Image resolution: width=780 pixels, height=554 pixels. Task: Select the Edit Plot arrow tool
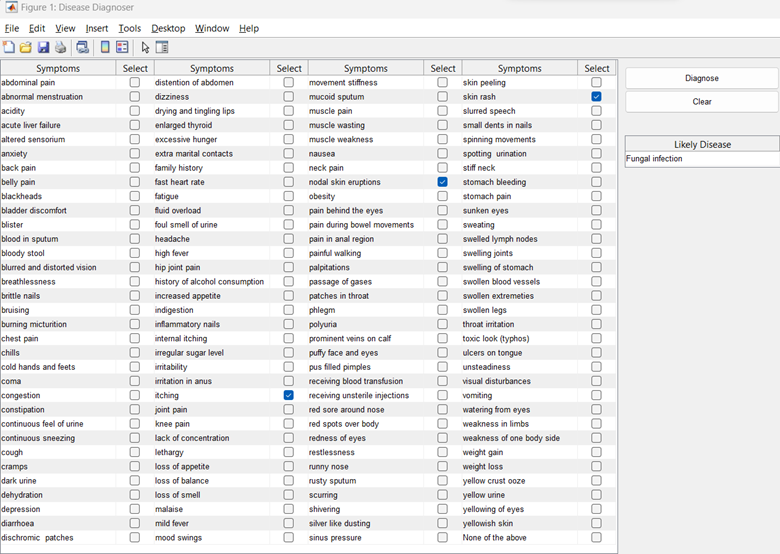(145, 47)
